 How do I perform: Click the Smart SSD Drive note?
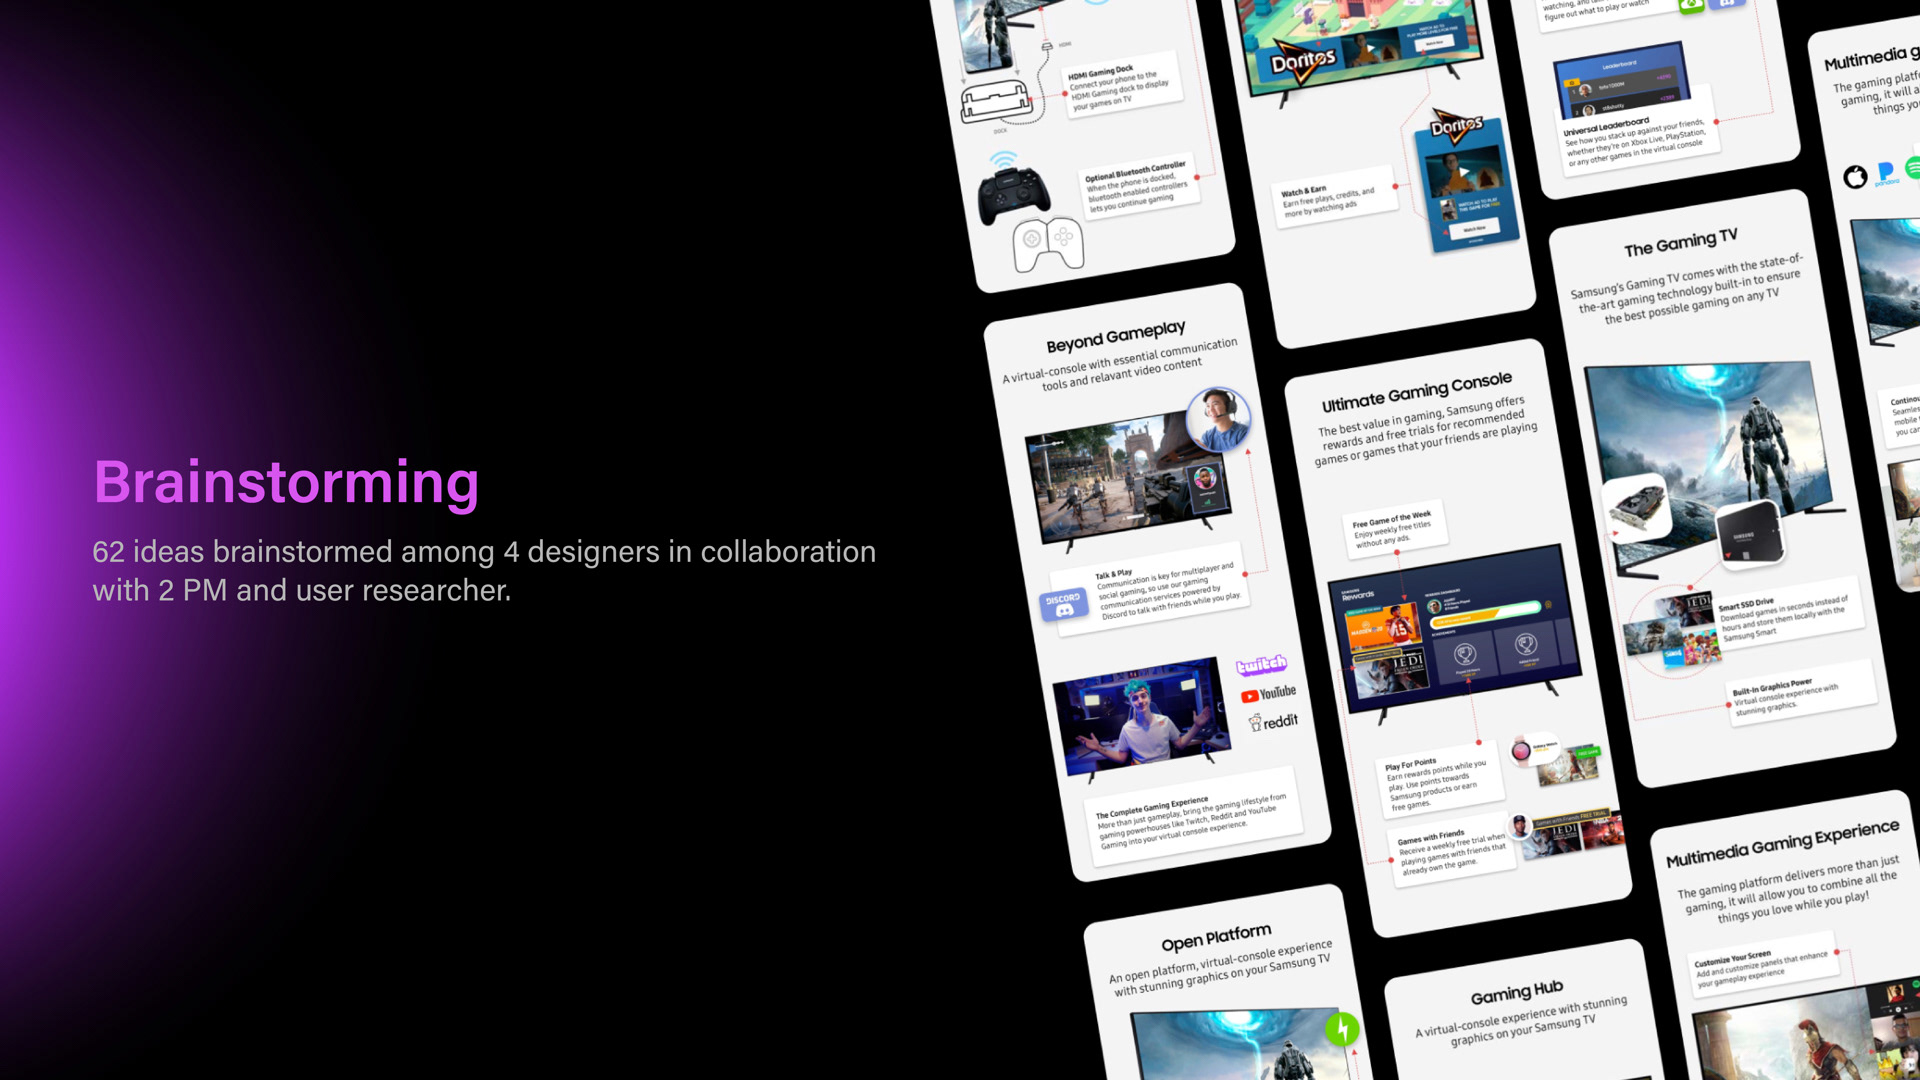1786,619
